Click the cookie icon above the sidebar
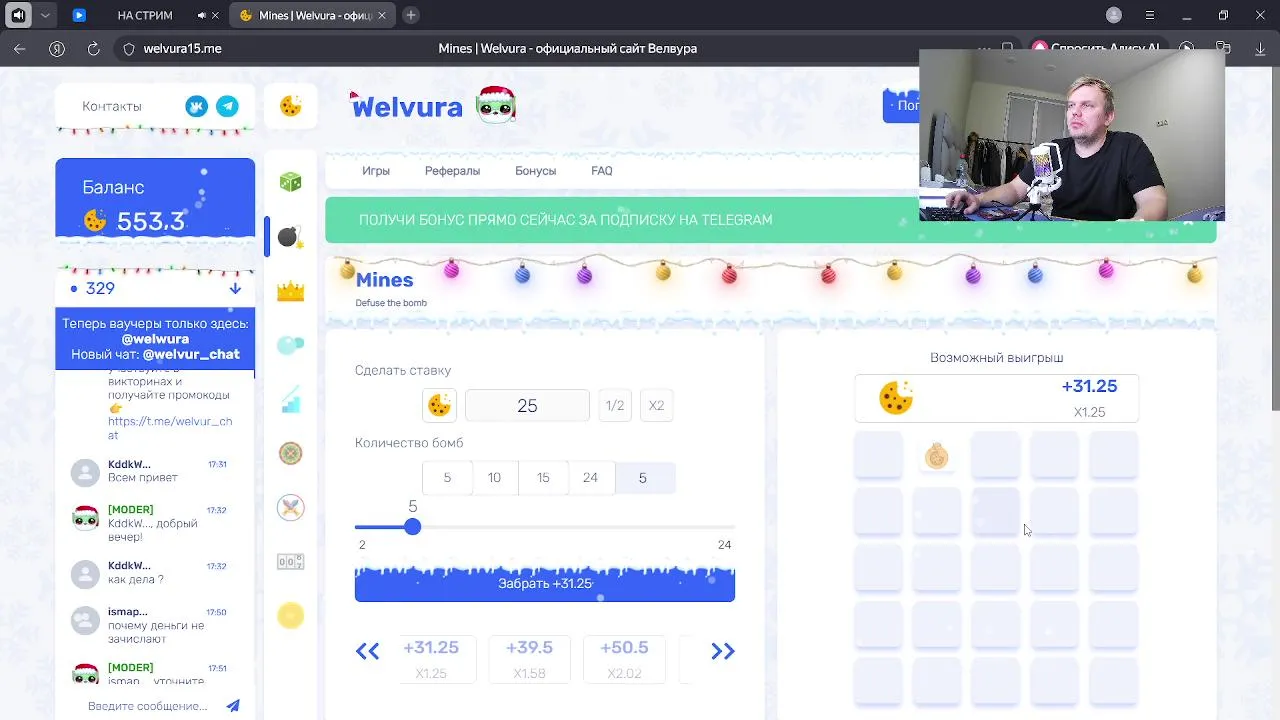 tap(291, 106)
